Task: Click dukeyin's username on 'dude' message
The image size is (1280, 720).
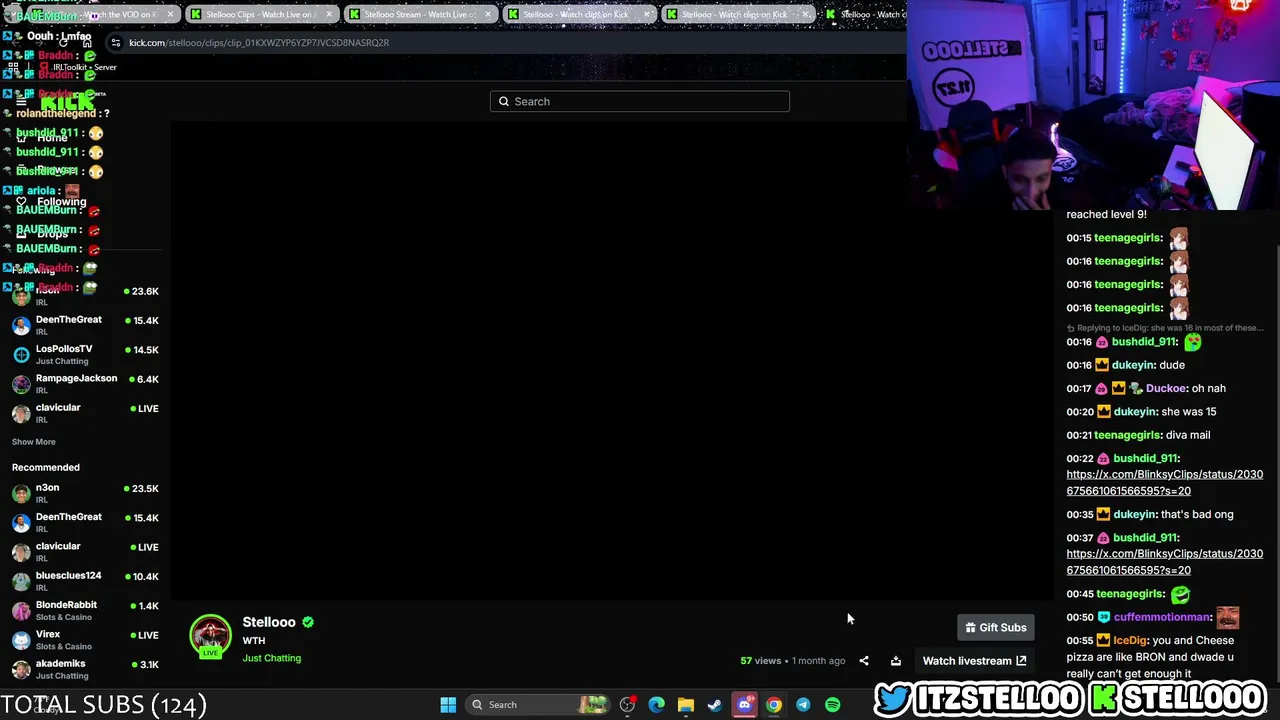Action: click(1133, 365)
